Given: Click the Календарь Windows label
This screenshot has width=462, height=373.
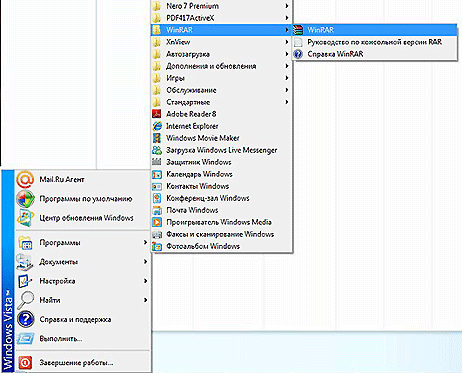Looking at the screenshot, I should pos(199,174).
